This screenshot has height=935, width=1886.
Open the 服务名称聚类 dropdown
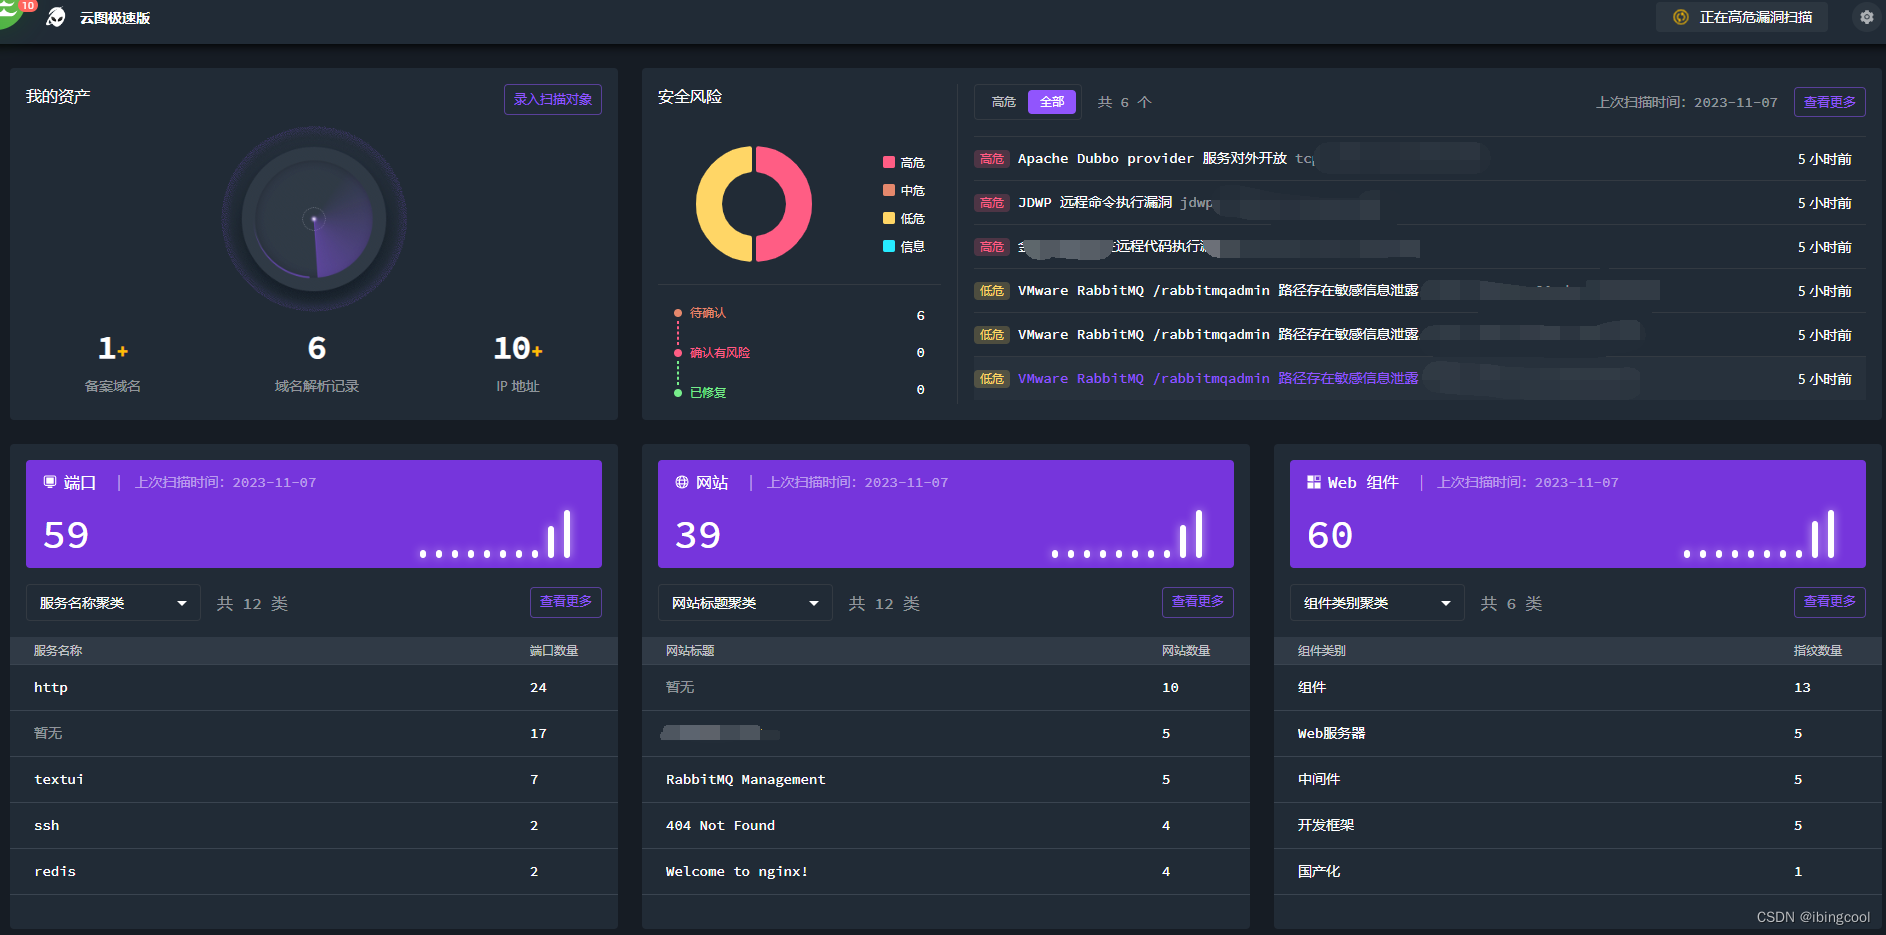113,603
